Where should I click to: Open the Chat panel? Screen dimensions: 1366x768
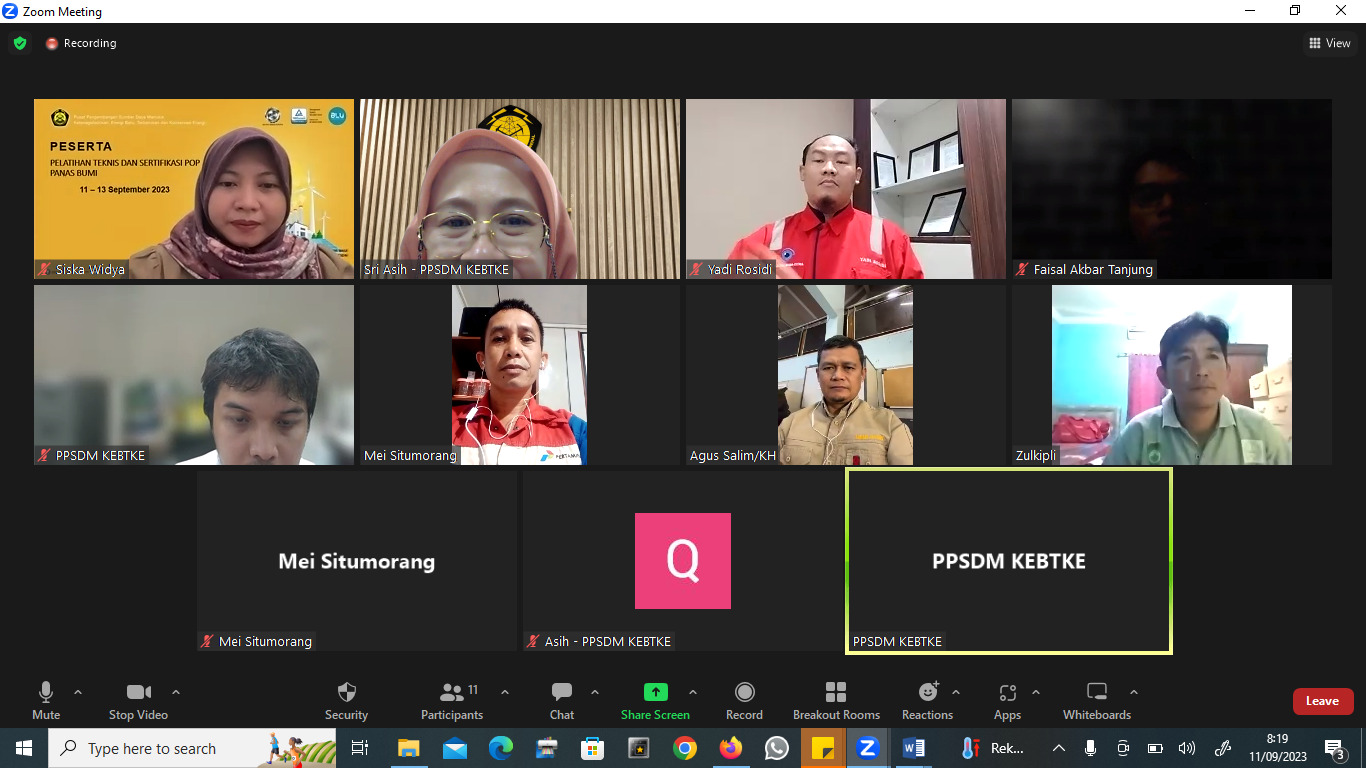tap(561, 700)
